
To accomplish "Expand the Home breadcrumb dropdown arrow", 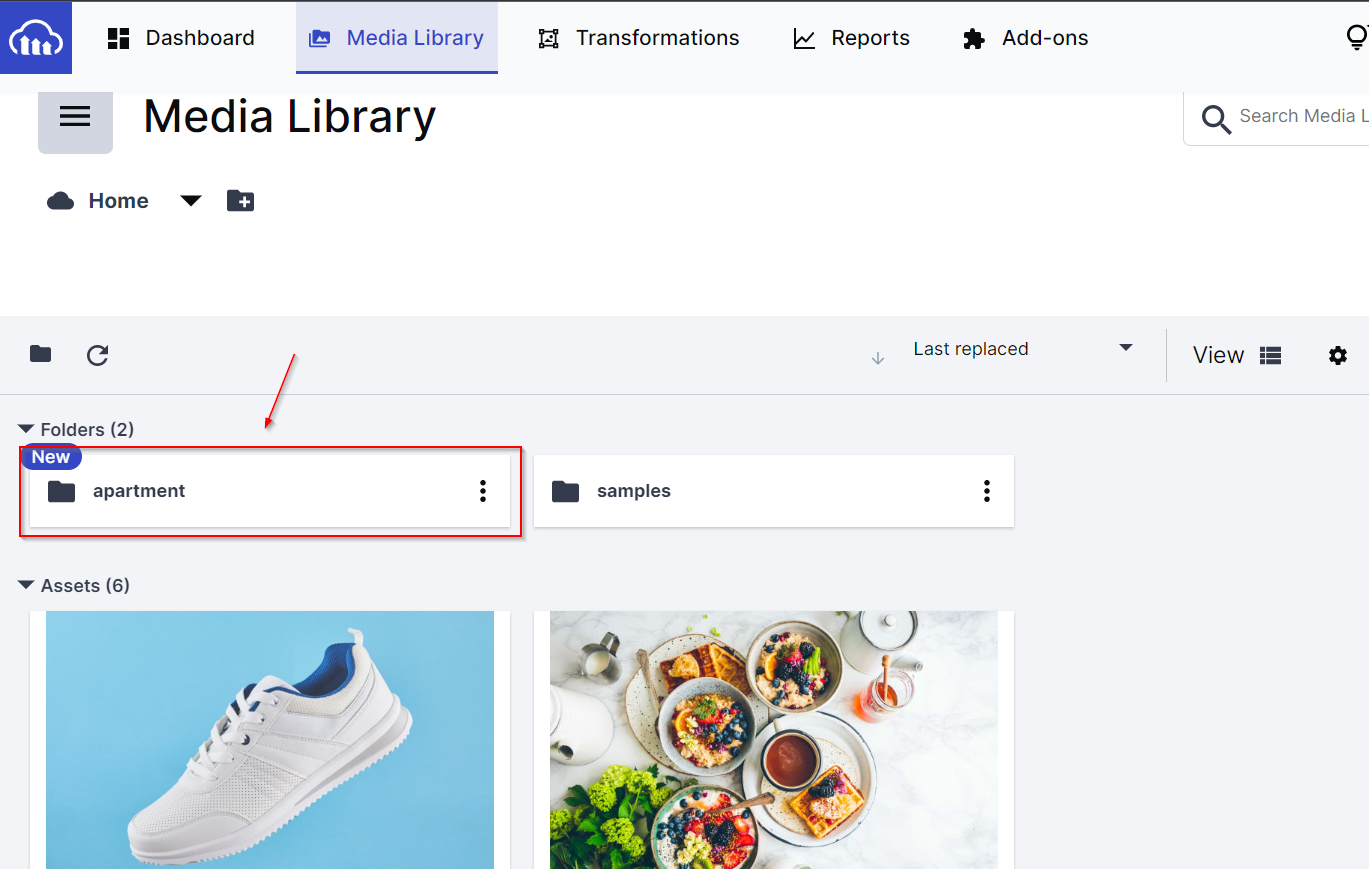I will [191, 201].
